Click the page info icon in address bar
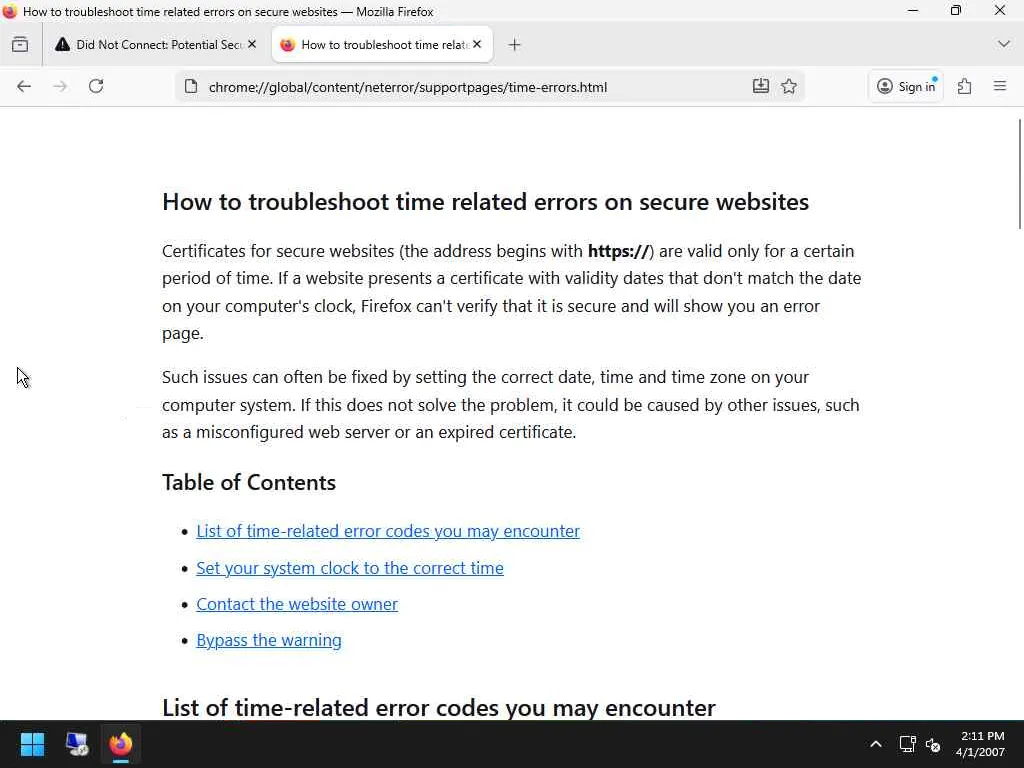Viewport: 1024px width, 768px height. click(x=191, y=86)
